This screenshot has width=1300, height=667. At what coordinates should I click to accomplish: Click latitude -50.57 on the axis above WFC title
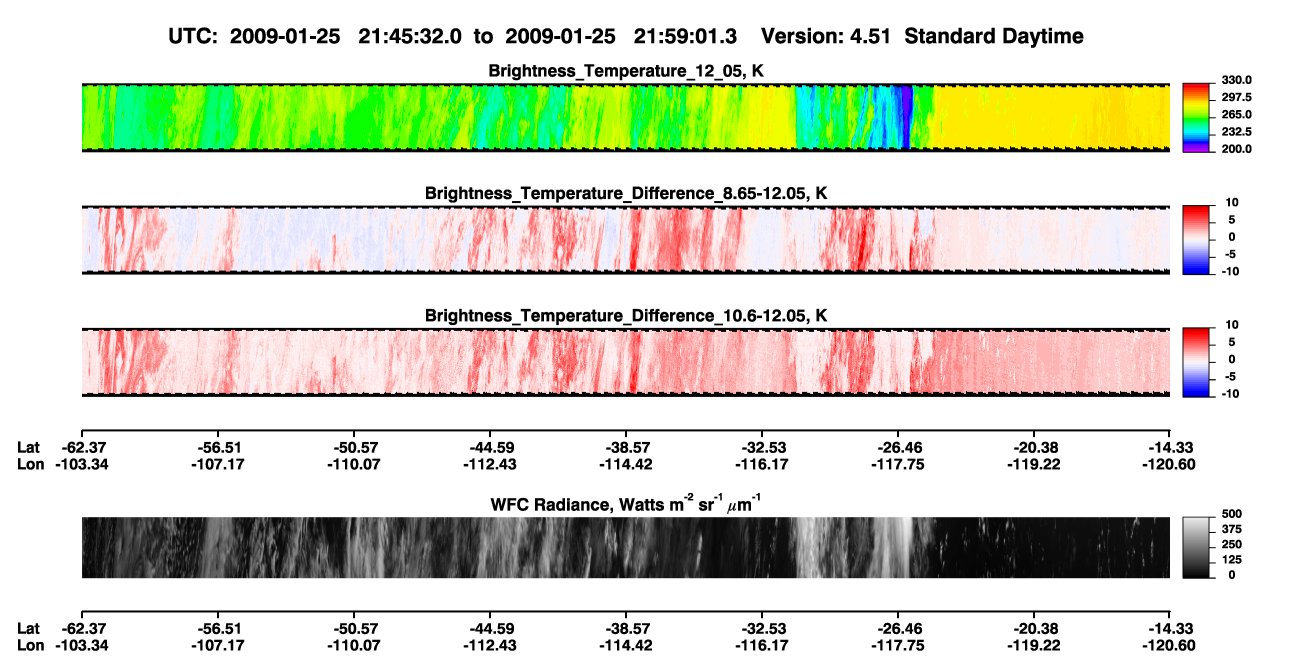pyautogui.click(x=354, y=447)
